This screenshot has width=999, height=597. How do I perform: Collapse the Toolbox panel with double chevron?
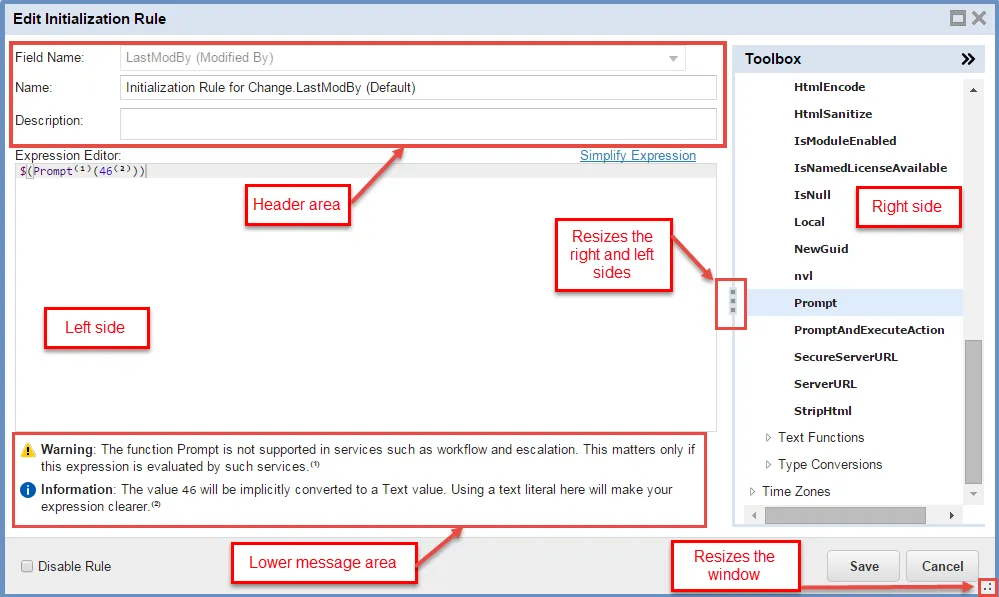[x=968, y=59]
